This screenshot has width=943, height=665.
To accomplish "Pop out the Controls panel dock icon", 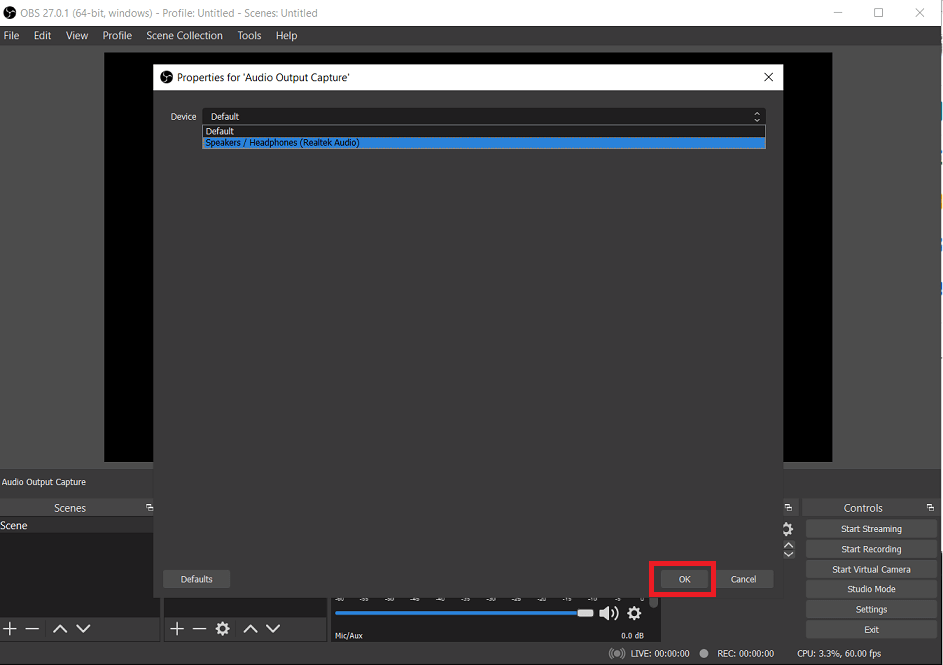I will [930, 508].
